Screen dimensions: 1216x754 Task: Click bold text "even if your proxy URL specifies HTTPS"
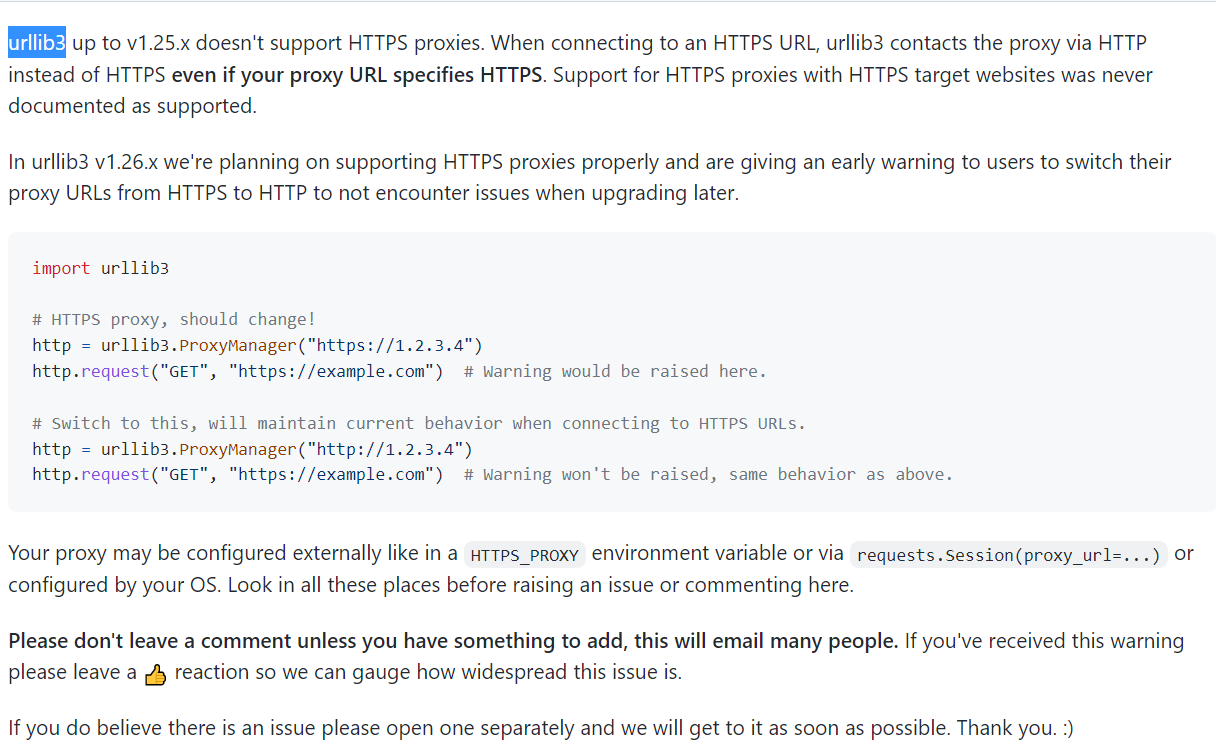357,75
